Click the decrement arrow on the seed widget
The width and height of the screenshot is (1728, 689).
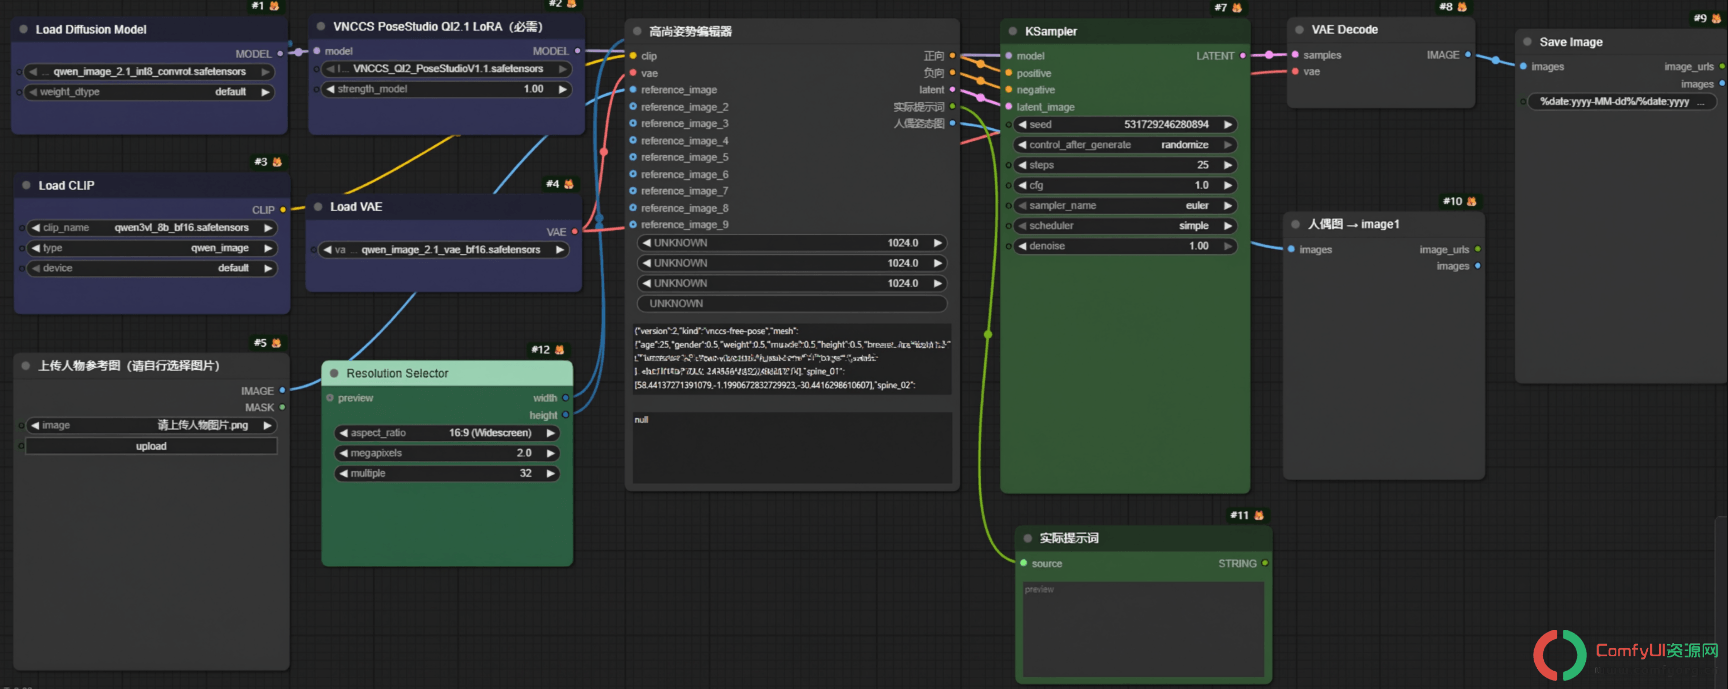click(1022, 125)
